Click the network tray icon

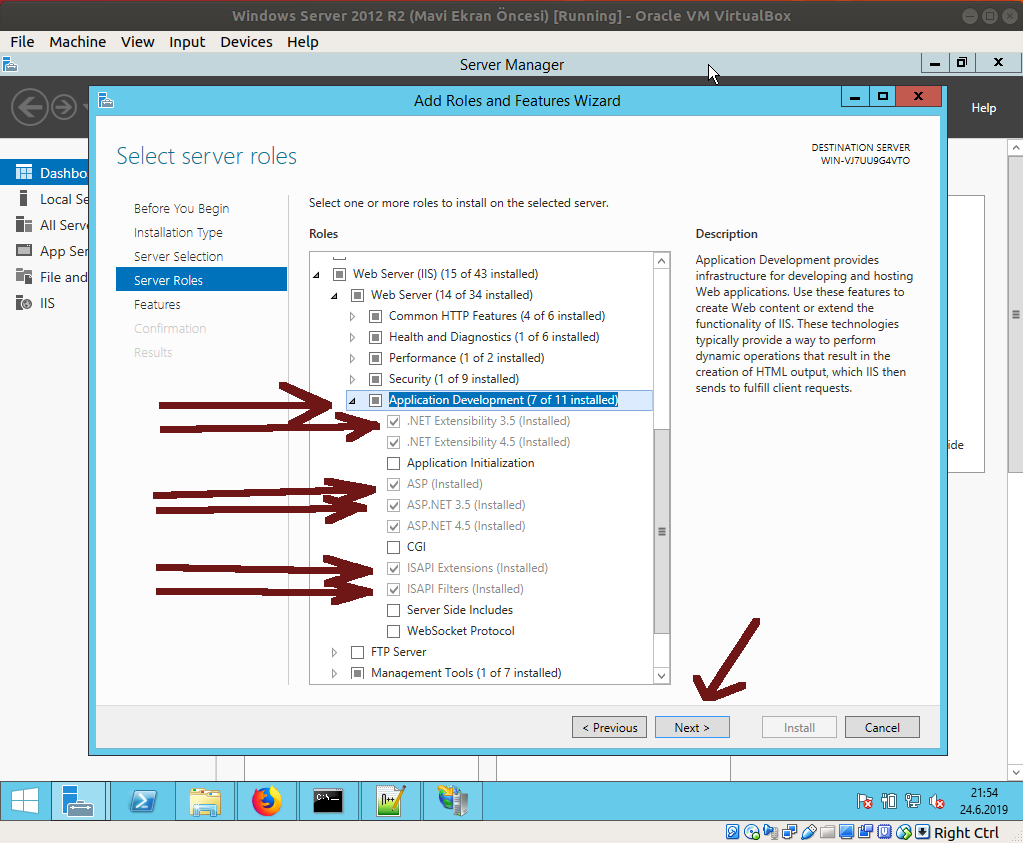(913, 801)
